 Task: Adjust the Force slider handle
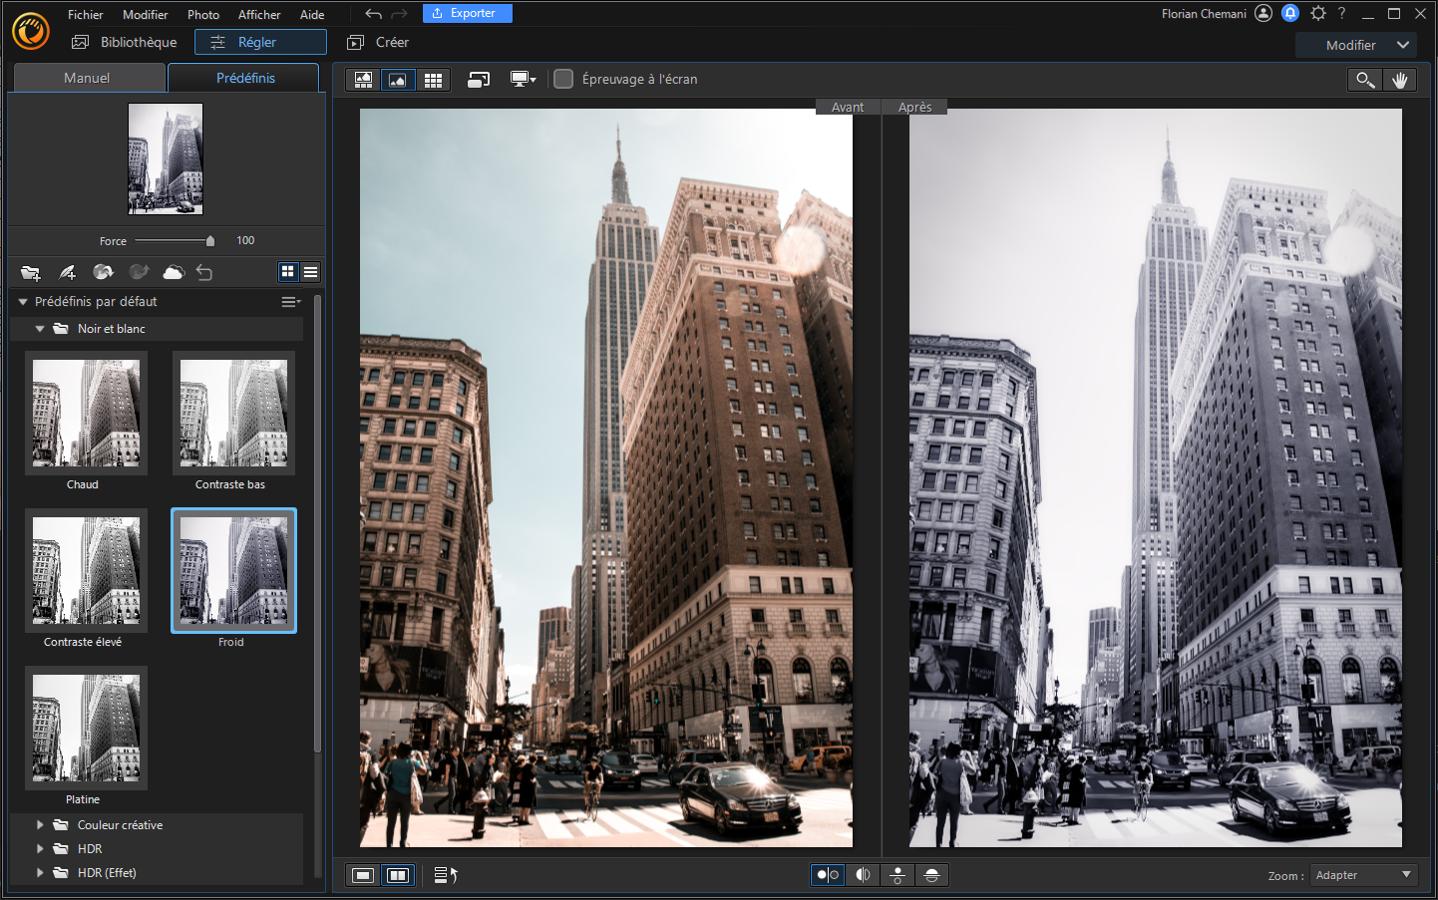pyautogui.click(x=210, y=240)
